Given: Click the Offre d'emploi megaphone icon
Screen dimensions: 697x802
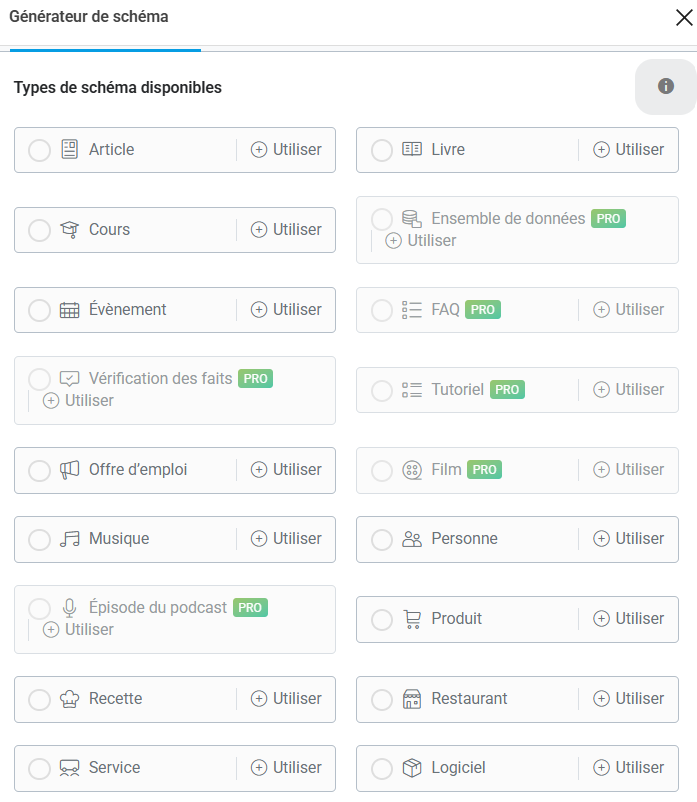Looking at the screenshot, I should point(69,470).
